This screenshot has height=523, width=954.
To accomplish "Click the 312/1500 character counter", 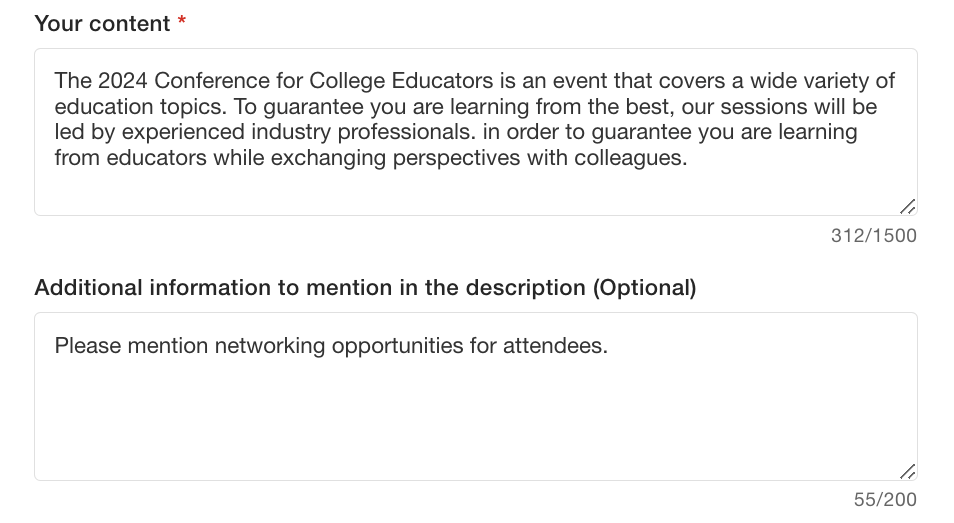I will [873, 236].
